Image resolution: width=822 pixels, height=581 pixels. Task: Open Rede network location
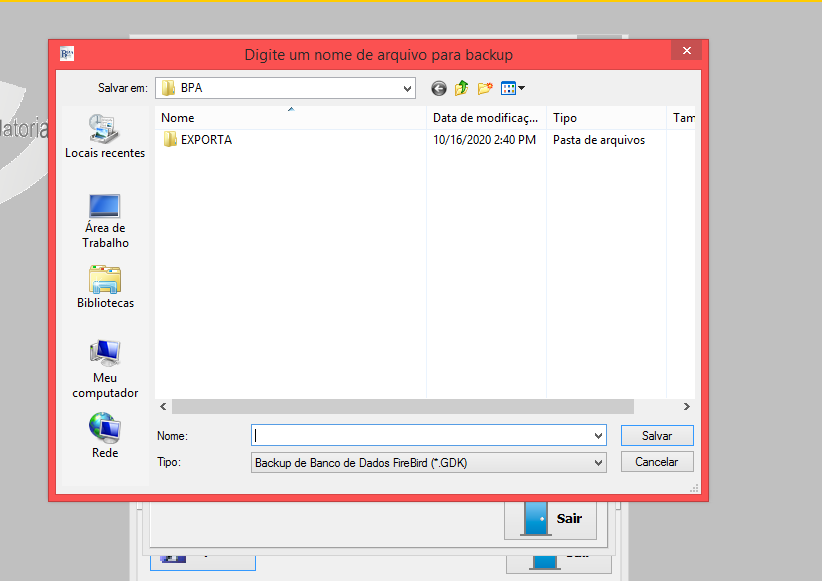point(105,436)
